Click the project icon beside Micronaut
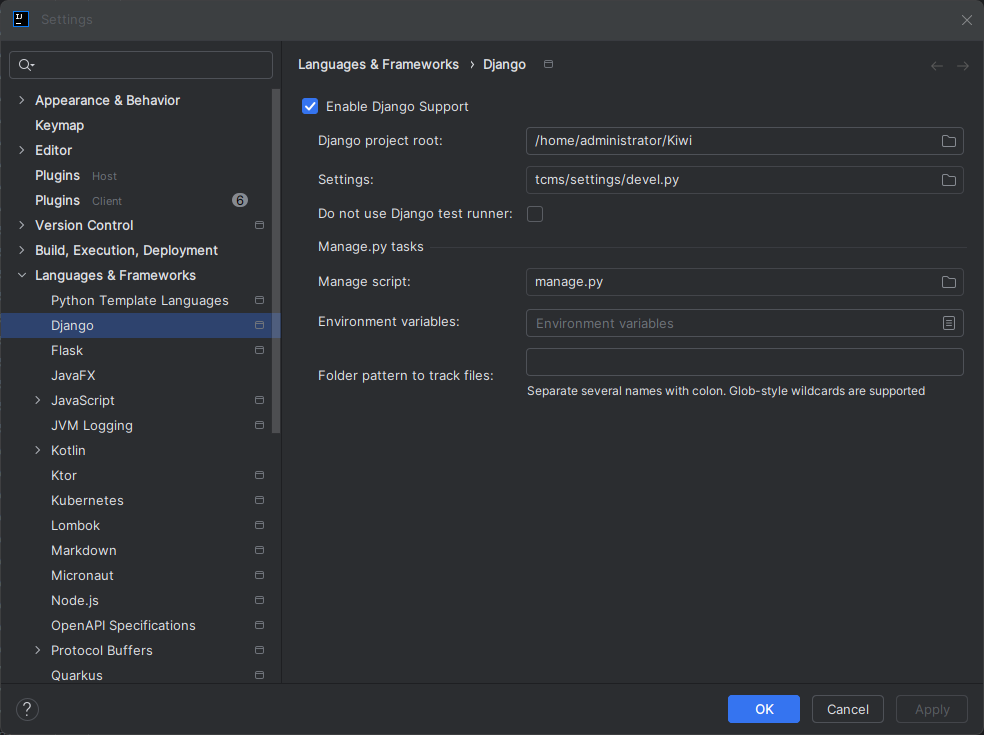The image size is (984, 735). (x=259, y=575)
